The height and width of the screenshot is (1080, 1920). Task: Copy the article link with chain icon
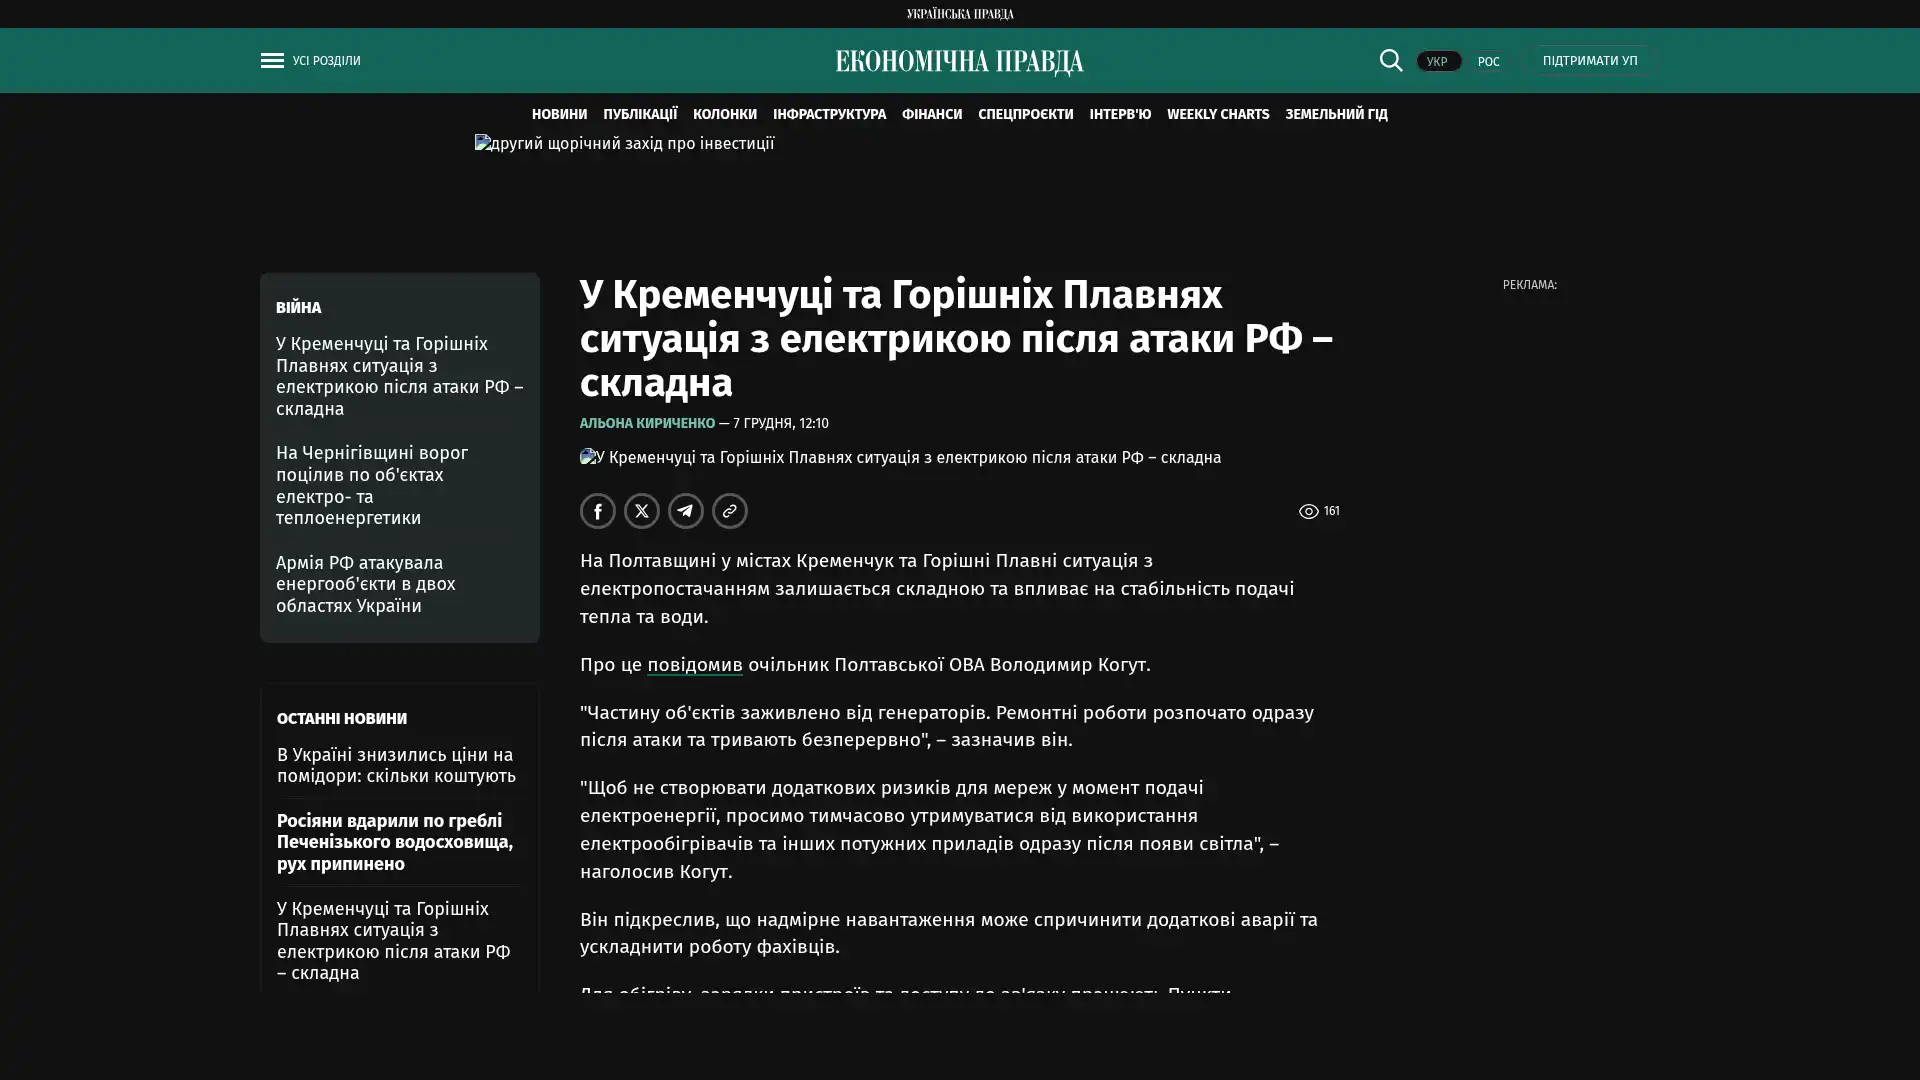[729, 511]
